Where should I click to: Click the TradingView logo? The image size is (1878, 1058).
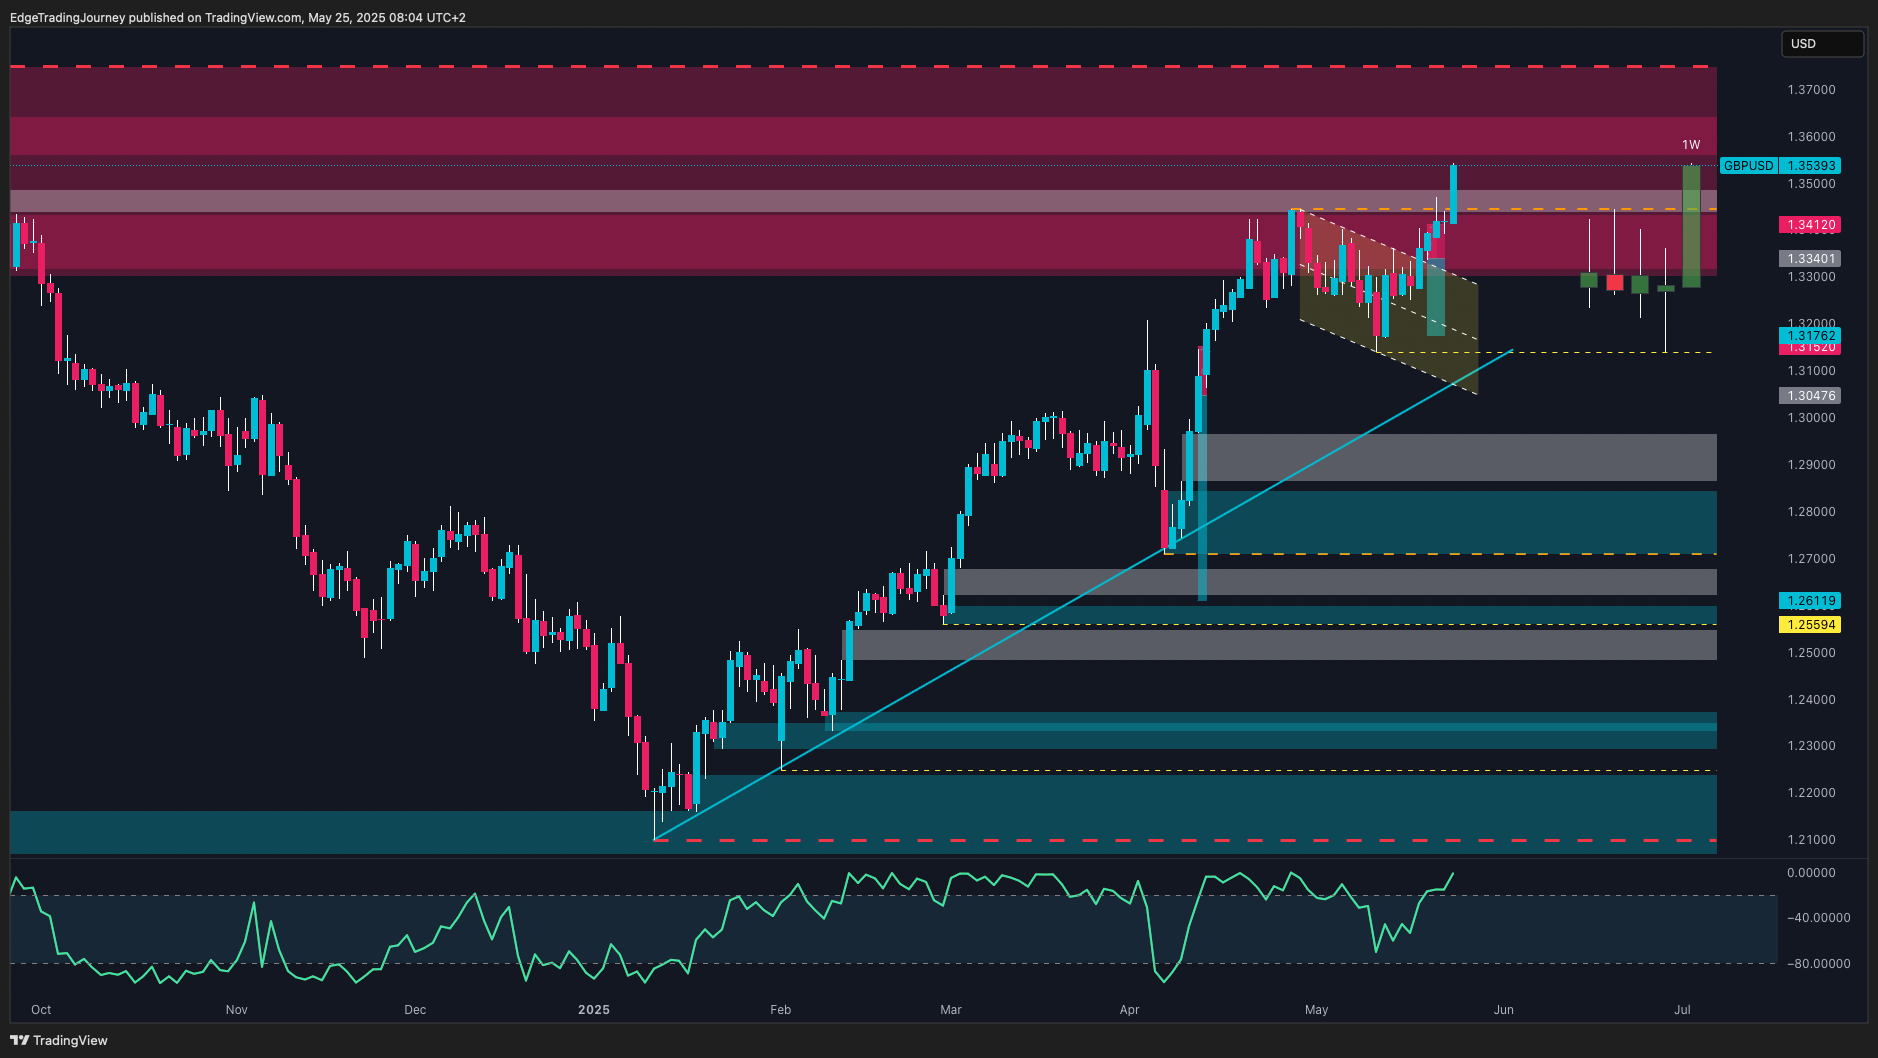(59, 1040)
